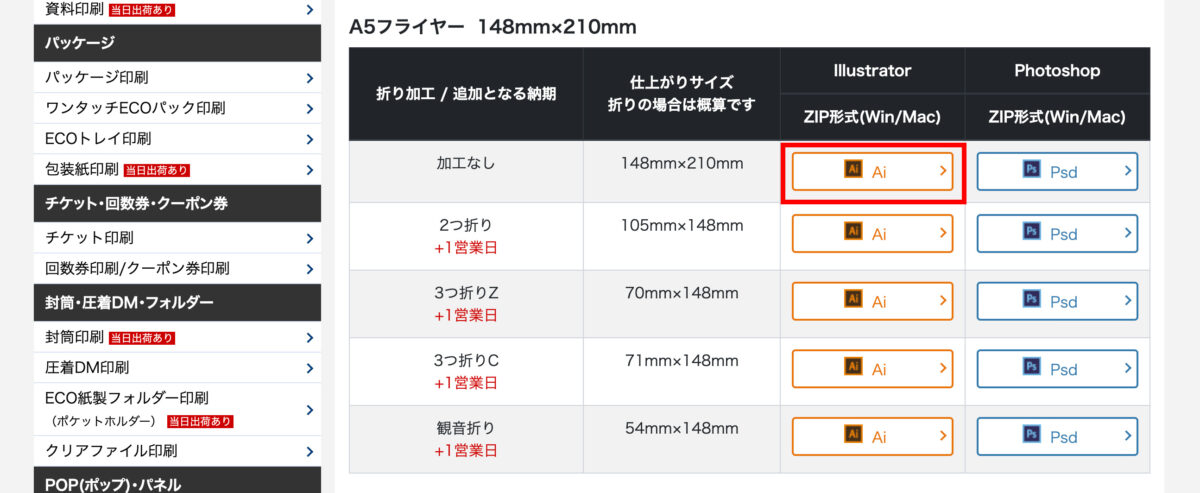Open ECO紙製フォルダー印刷 sidebar entry

coord(177,409)
